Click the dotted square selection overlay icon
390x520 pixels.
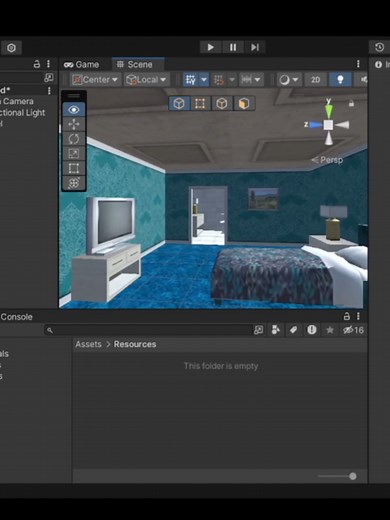(x=200, y=103)
